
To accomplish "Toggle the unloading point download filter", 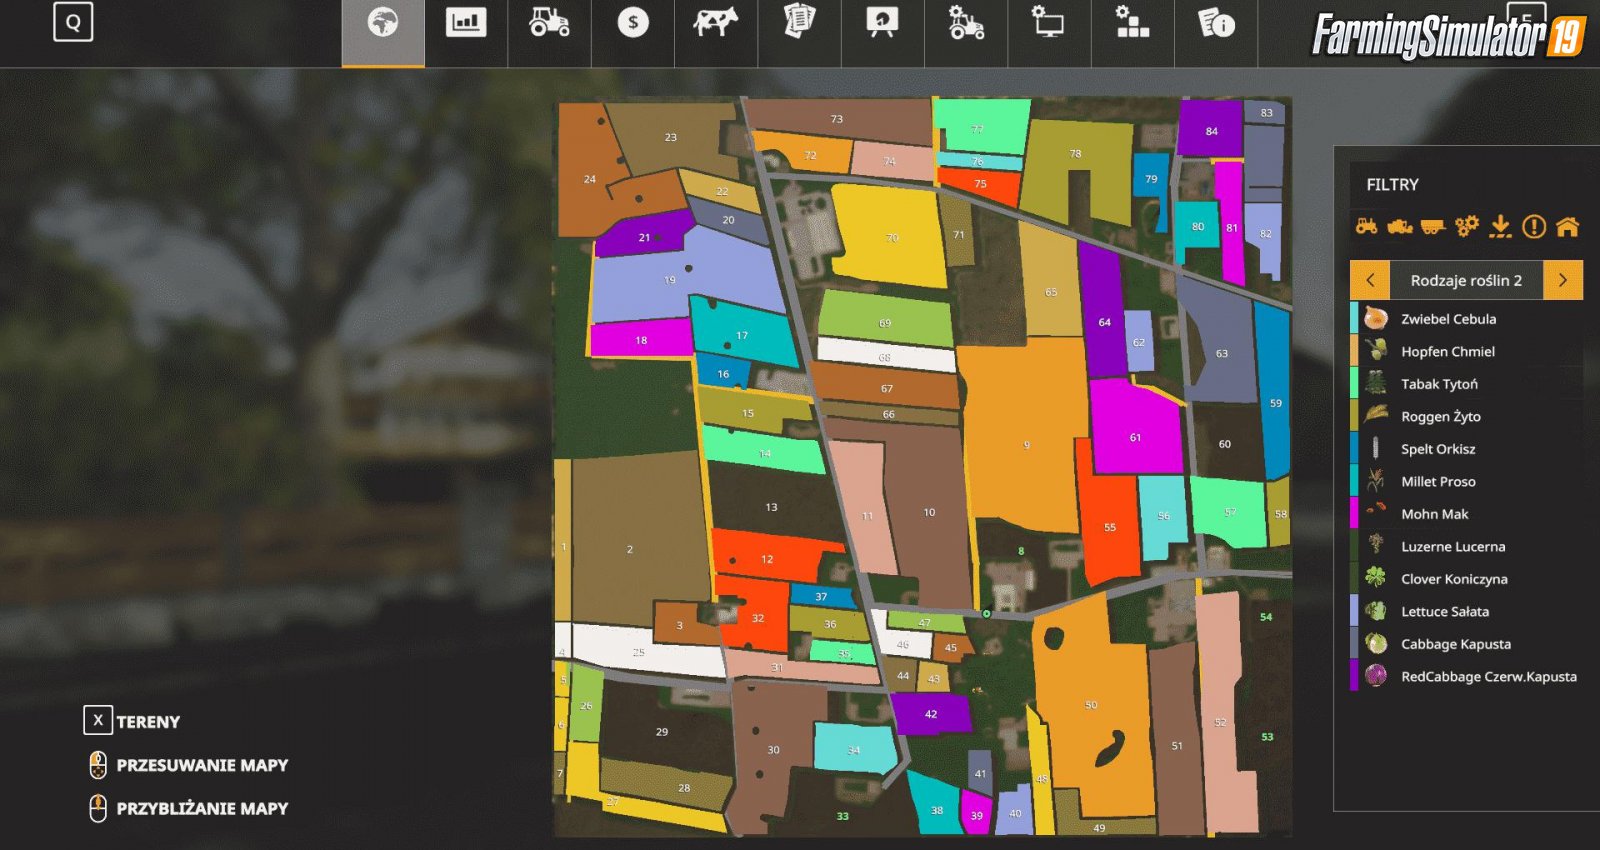I will tap(1500, 227).
